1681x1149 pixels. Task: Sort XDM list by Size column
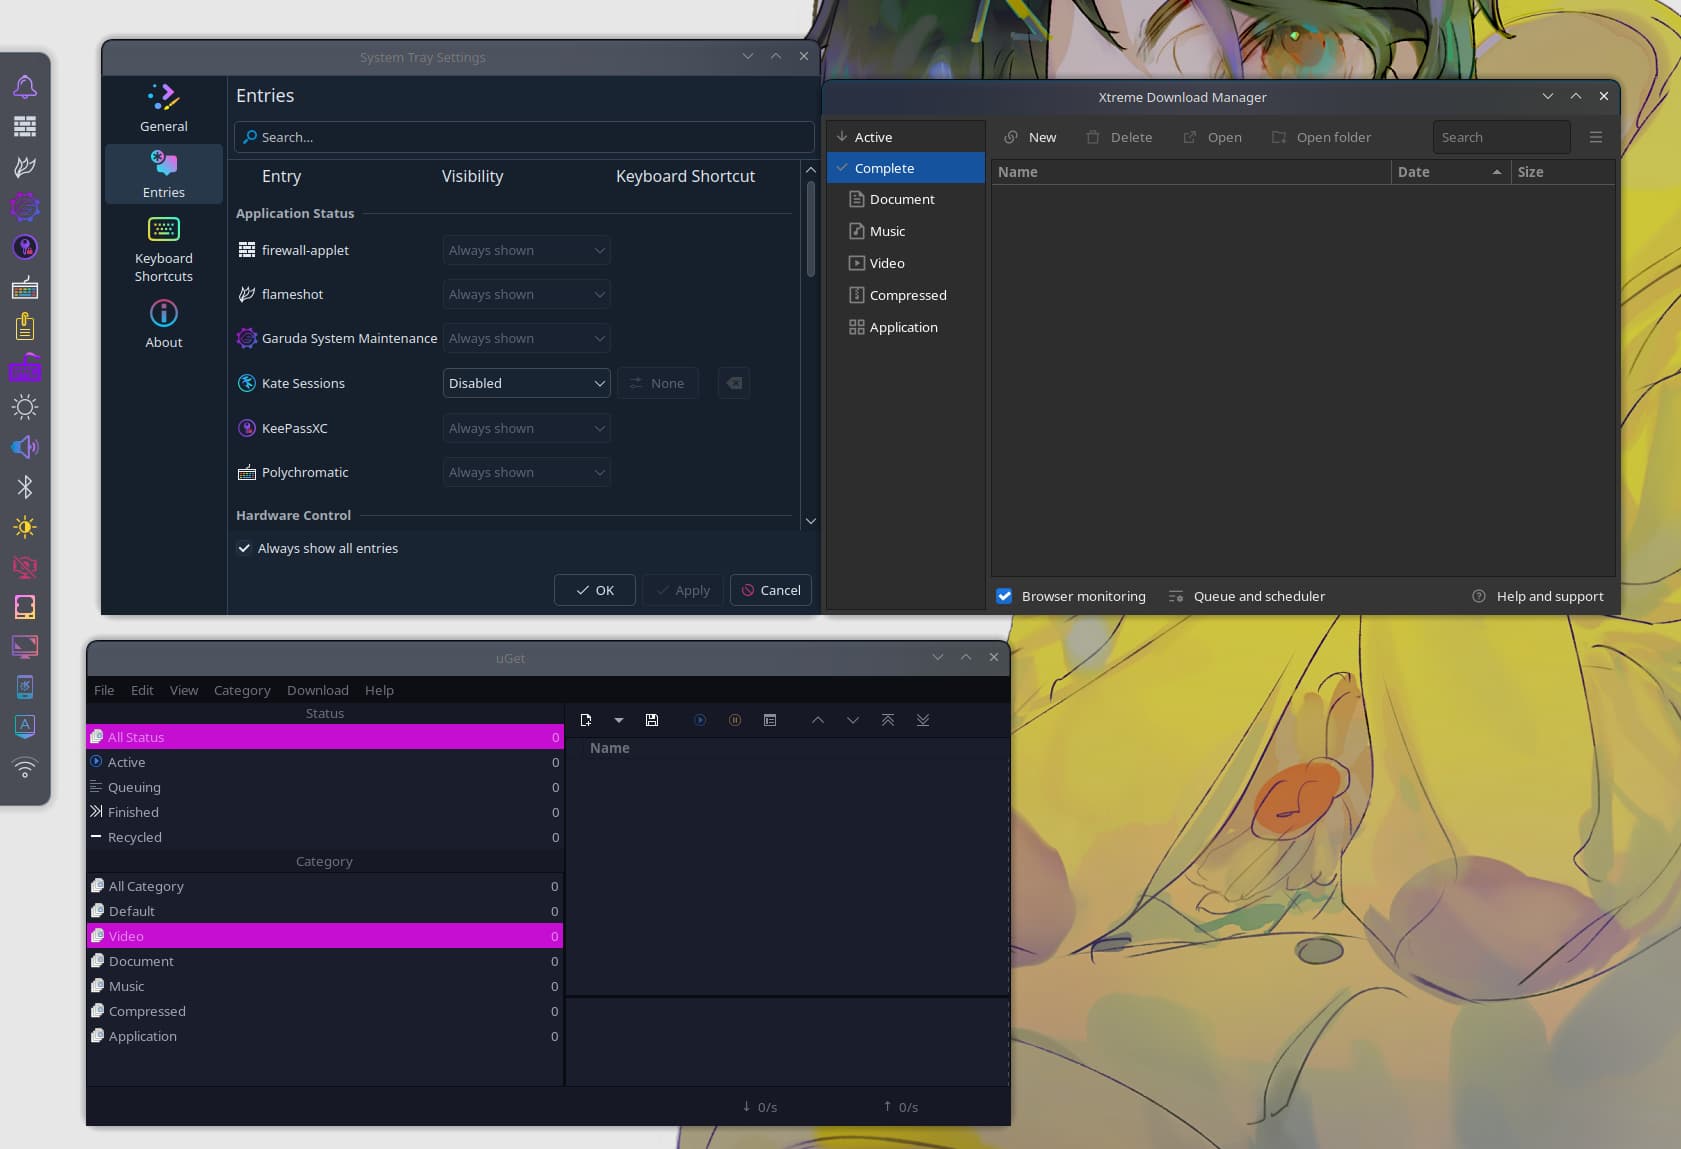[1562, 172]
